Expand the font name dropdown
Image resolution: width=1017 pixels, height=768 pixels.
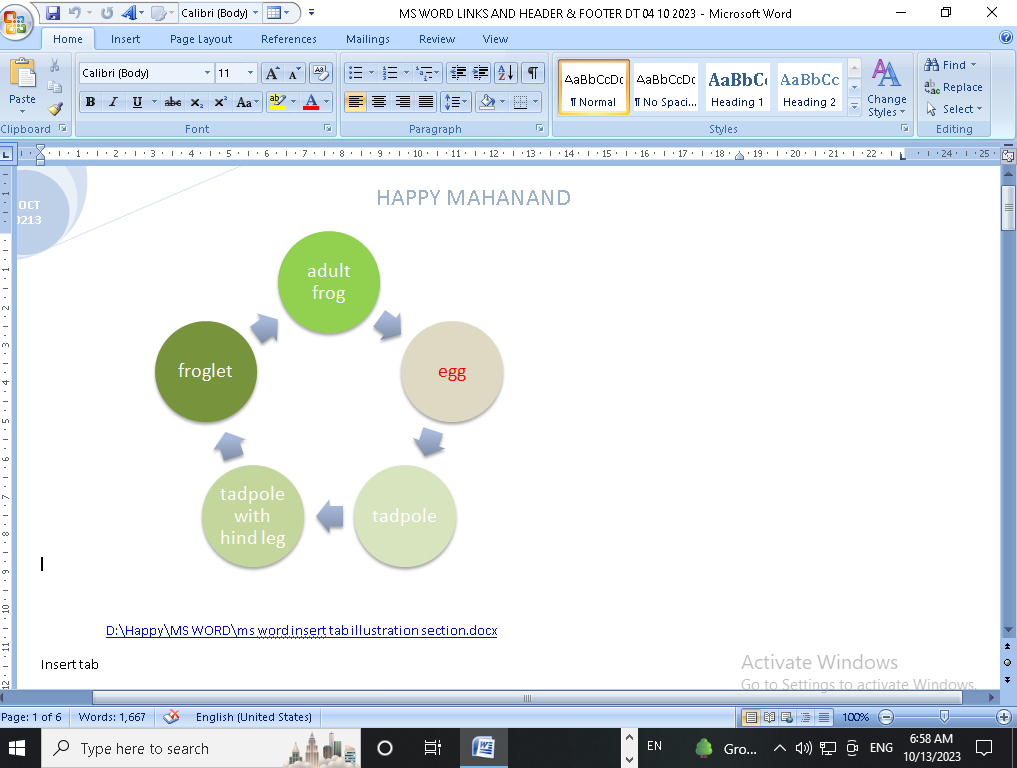[x=207, y=73]
